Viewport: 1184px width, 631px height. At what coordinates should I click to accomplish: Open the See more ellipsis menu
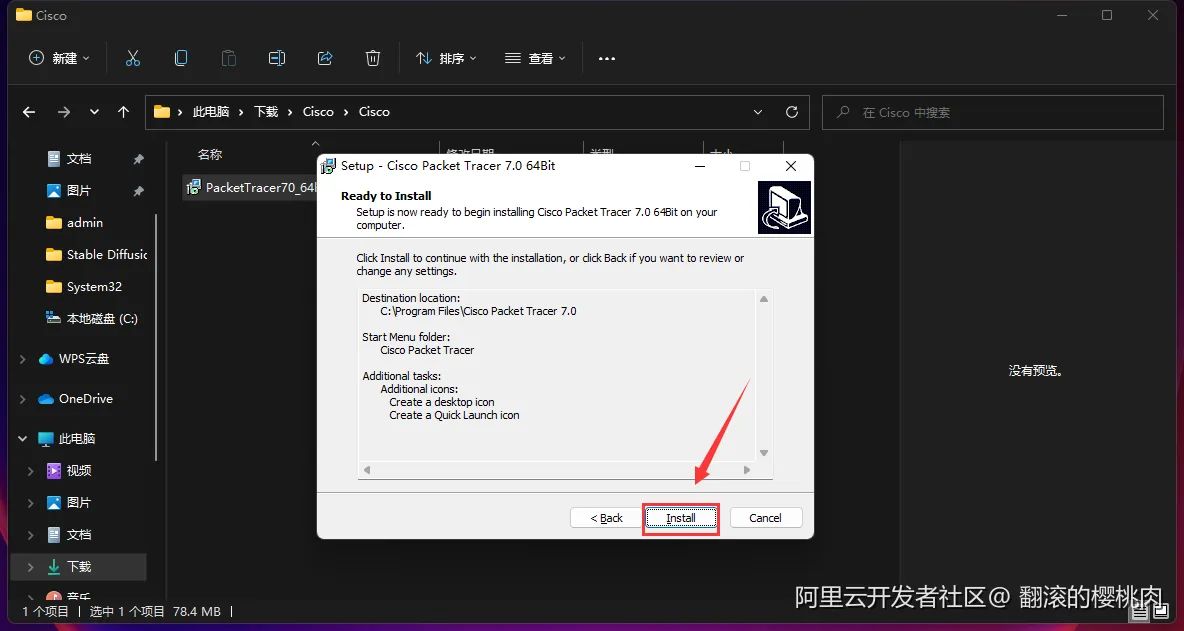[x=607, y=58]
